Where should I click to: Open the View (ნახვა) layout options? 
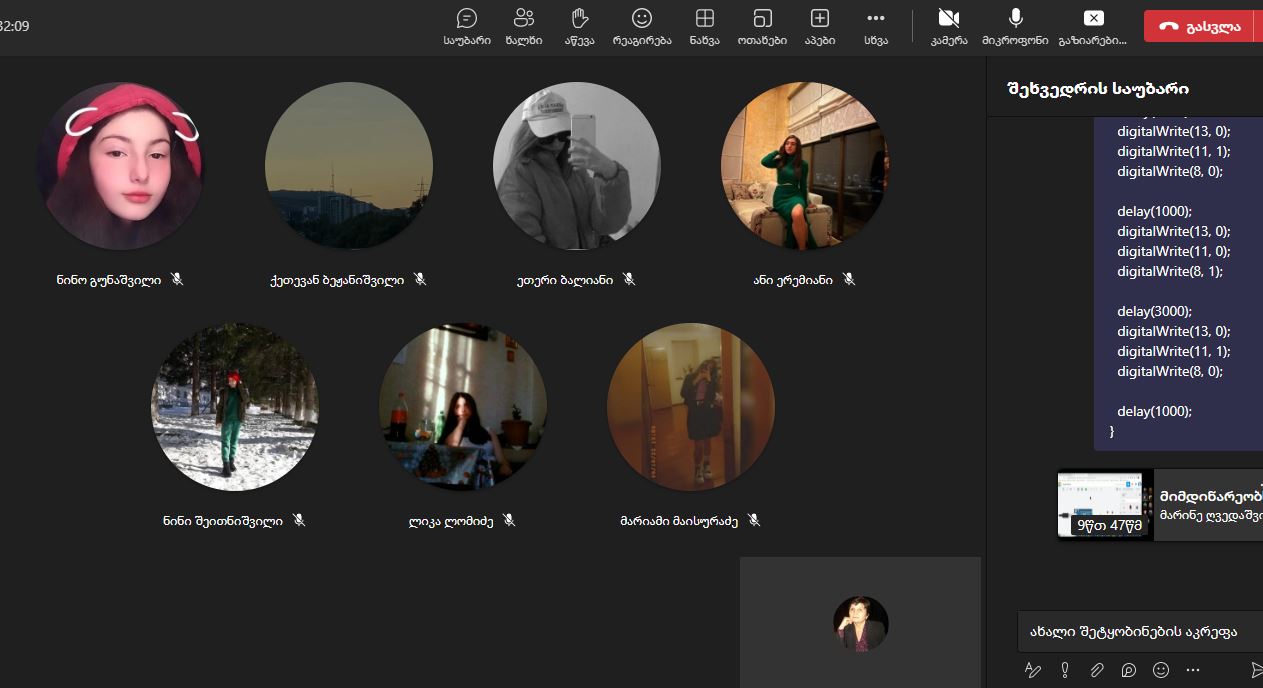(704, 26)
